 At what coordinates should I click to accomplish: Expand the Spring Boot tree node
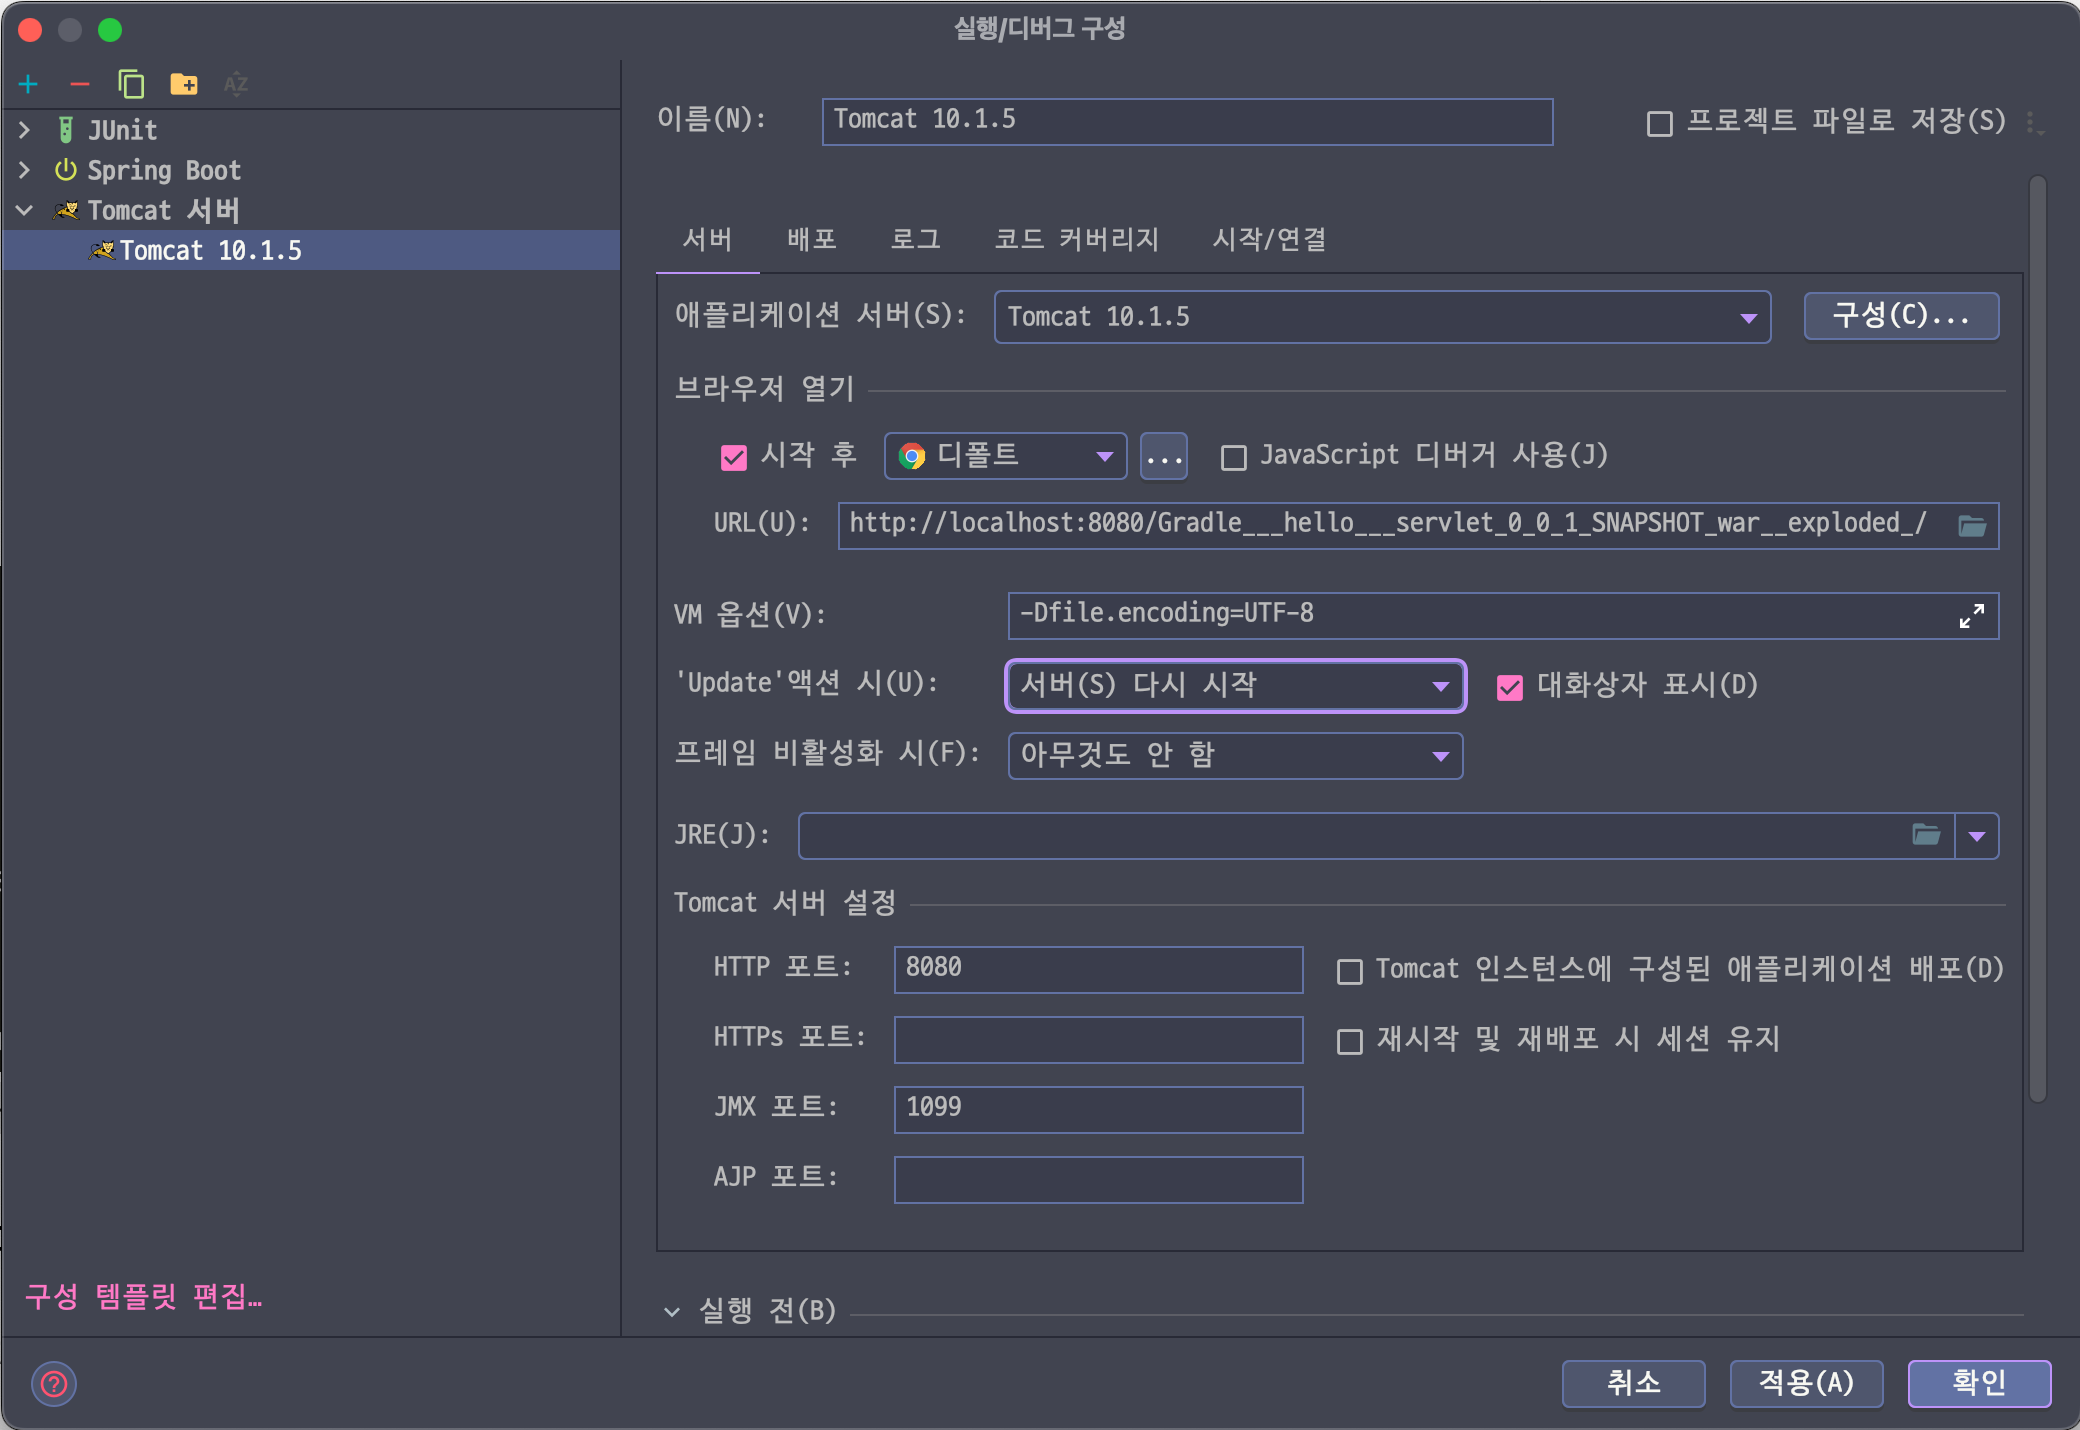[25, 170]
